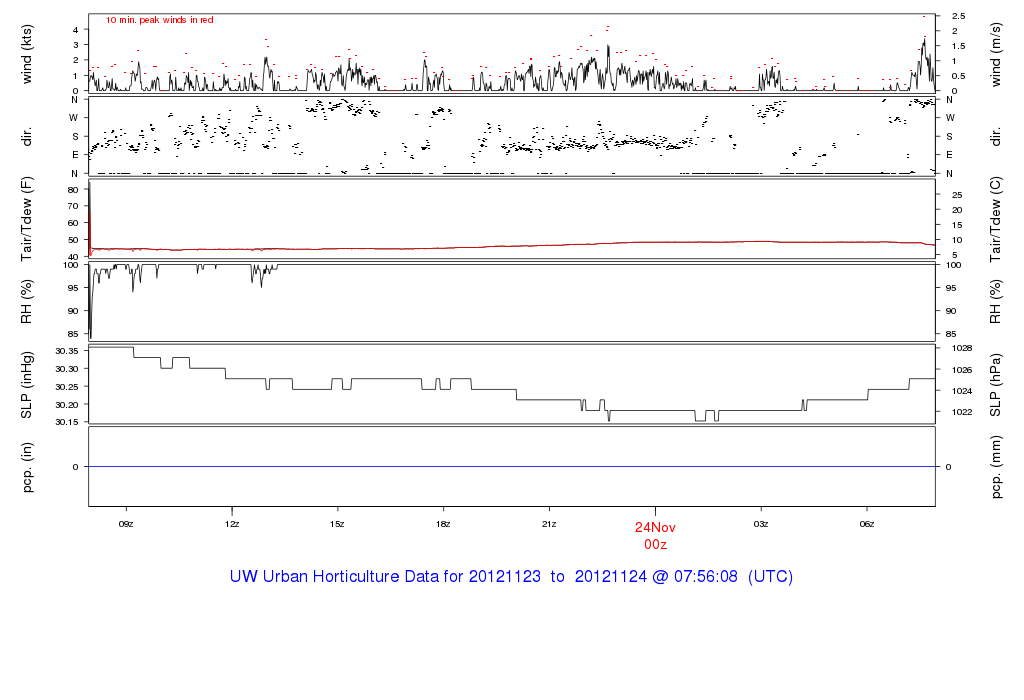Click the '80' Fahrenheit tick value

73,190
